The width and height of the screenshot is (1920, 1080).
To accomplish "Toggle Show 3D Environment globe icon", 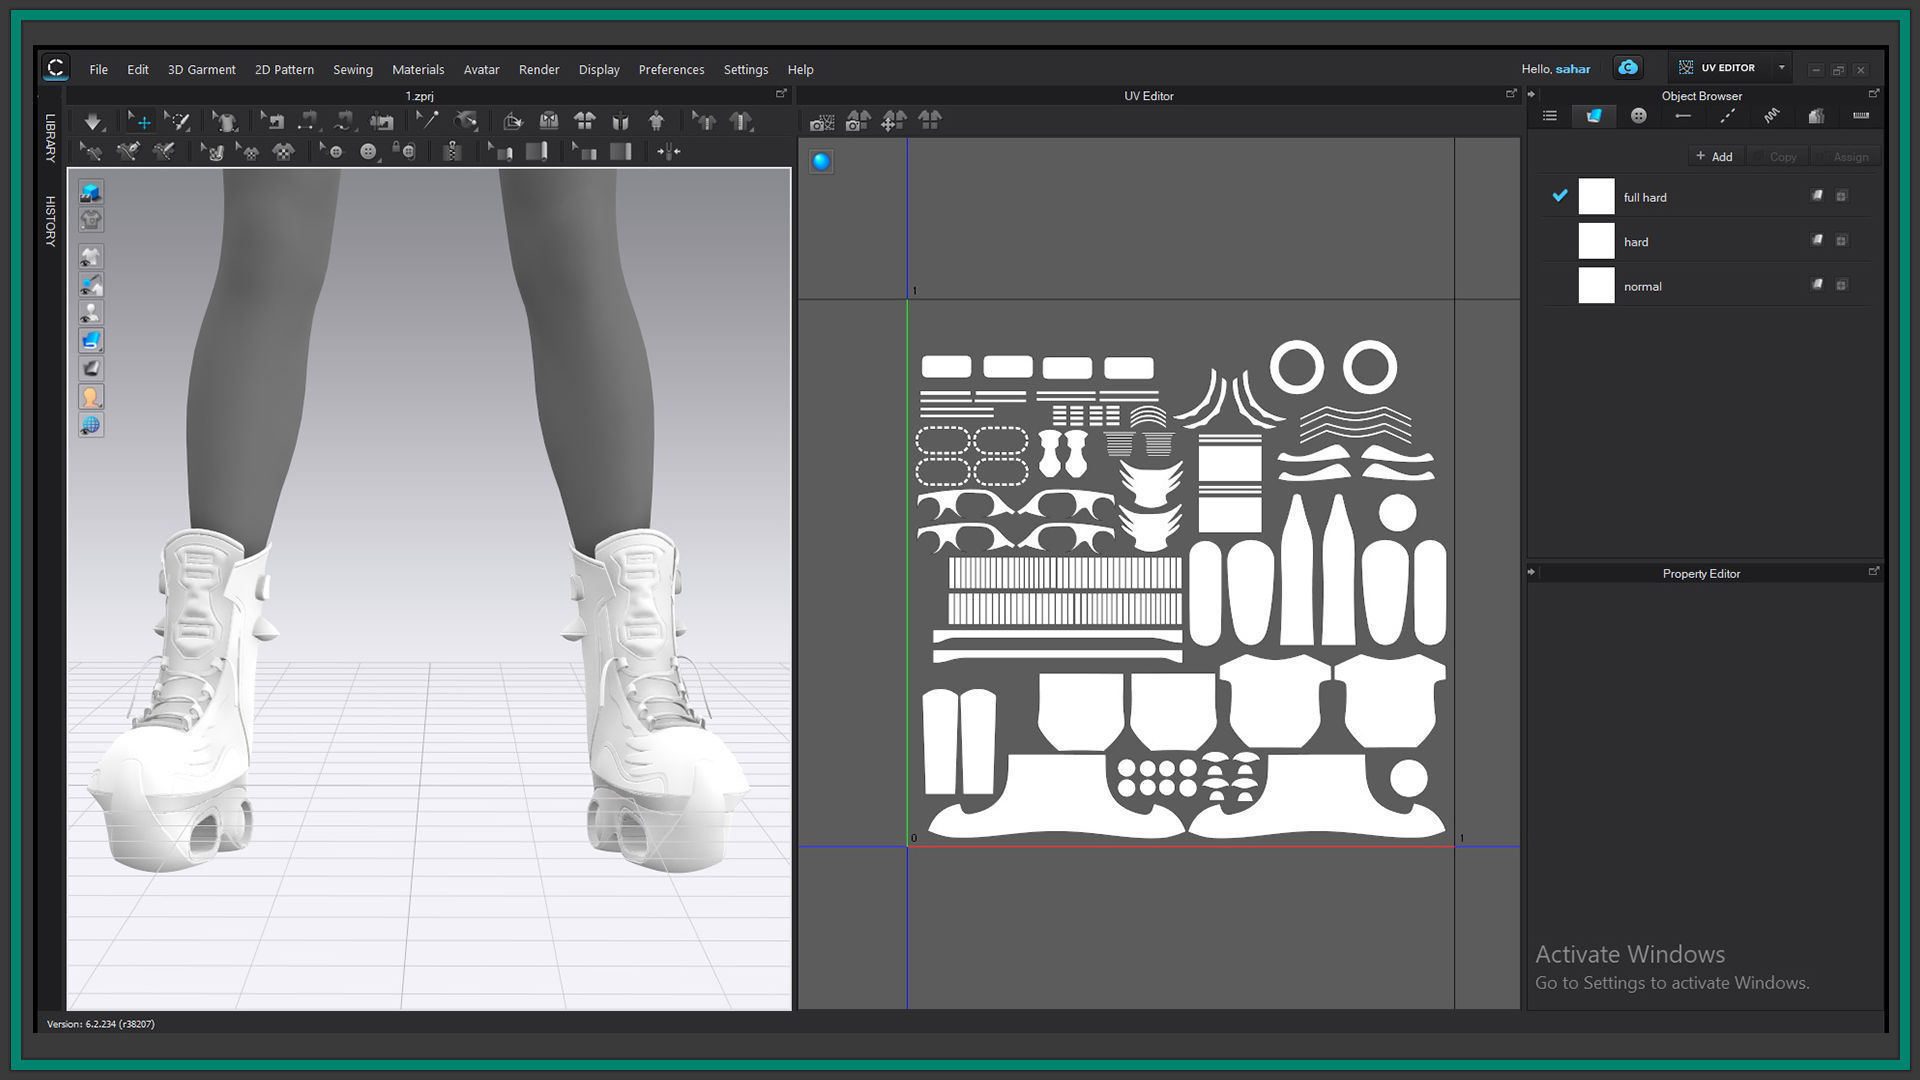I will [91, 425].
